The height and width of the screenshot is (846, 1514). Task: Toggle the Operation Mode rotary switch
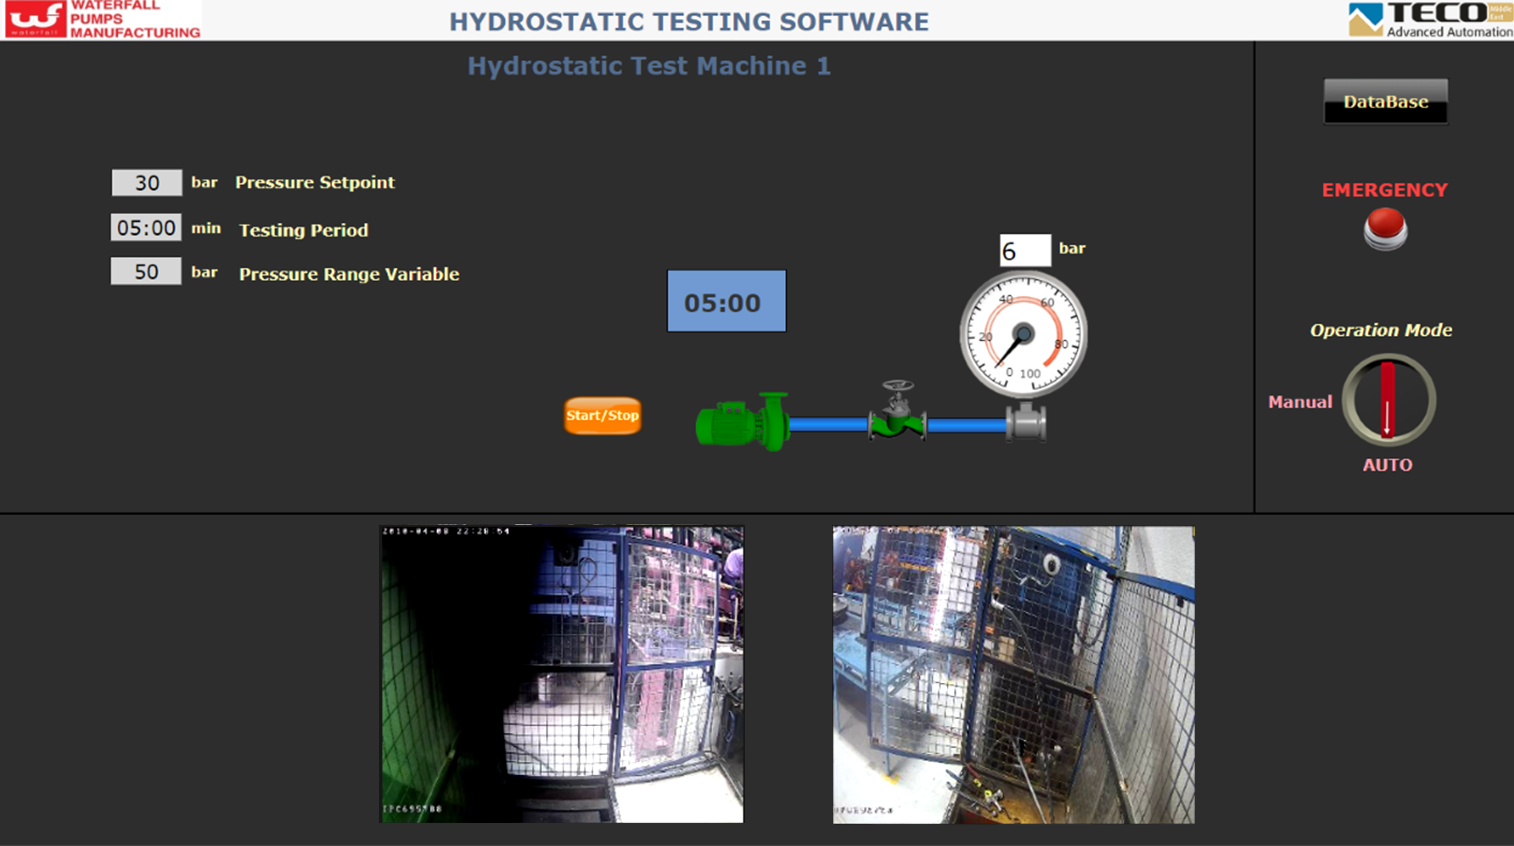tap(1388, 400)
